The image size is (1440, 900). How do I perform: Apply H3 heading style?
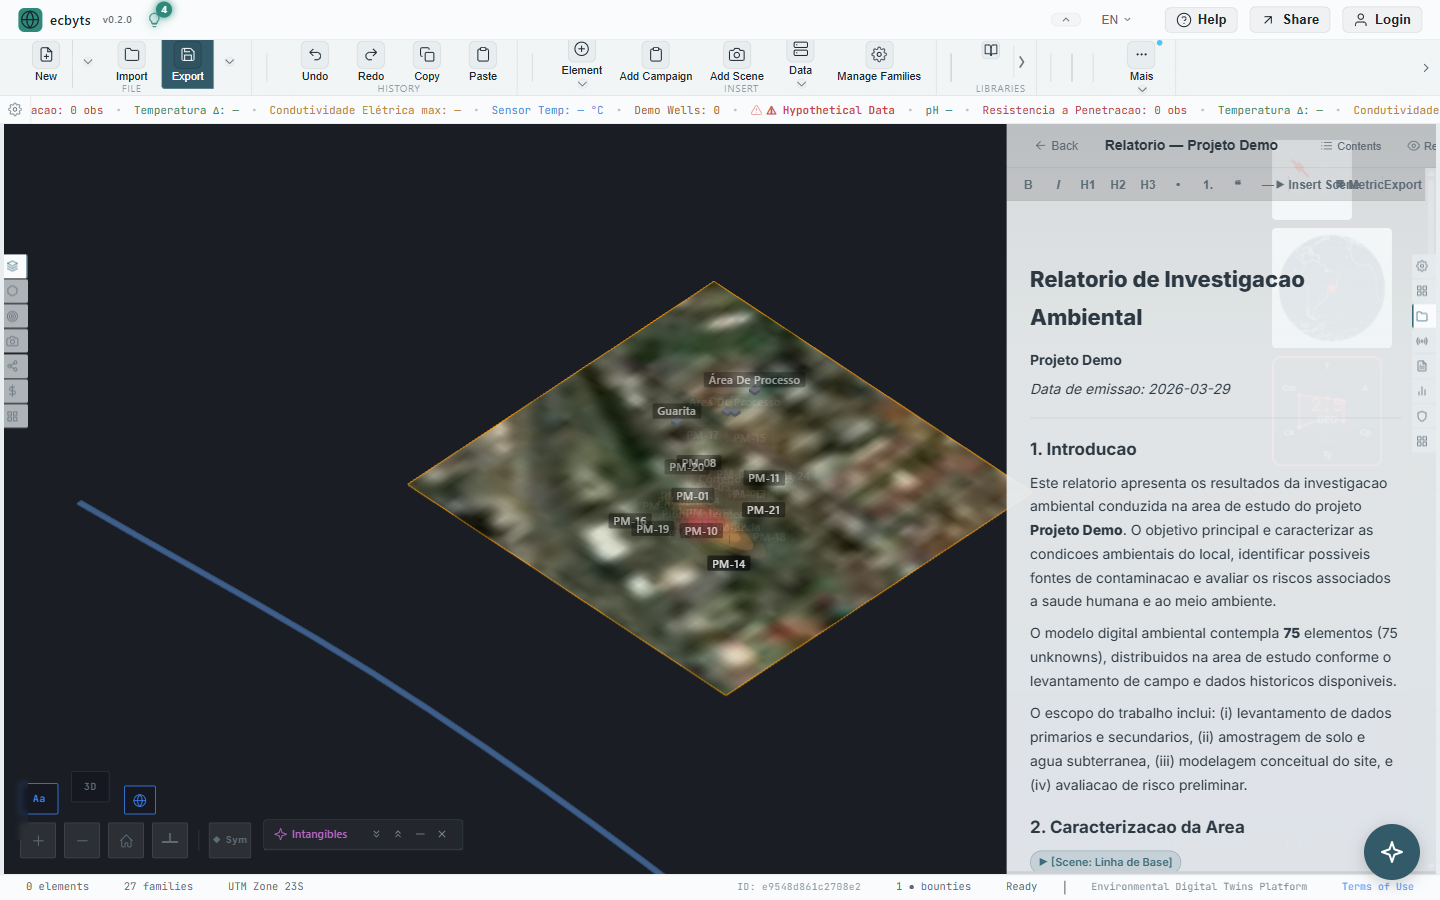click(1148, 185)
